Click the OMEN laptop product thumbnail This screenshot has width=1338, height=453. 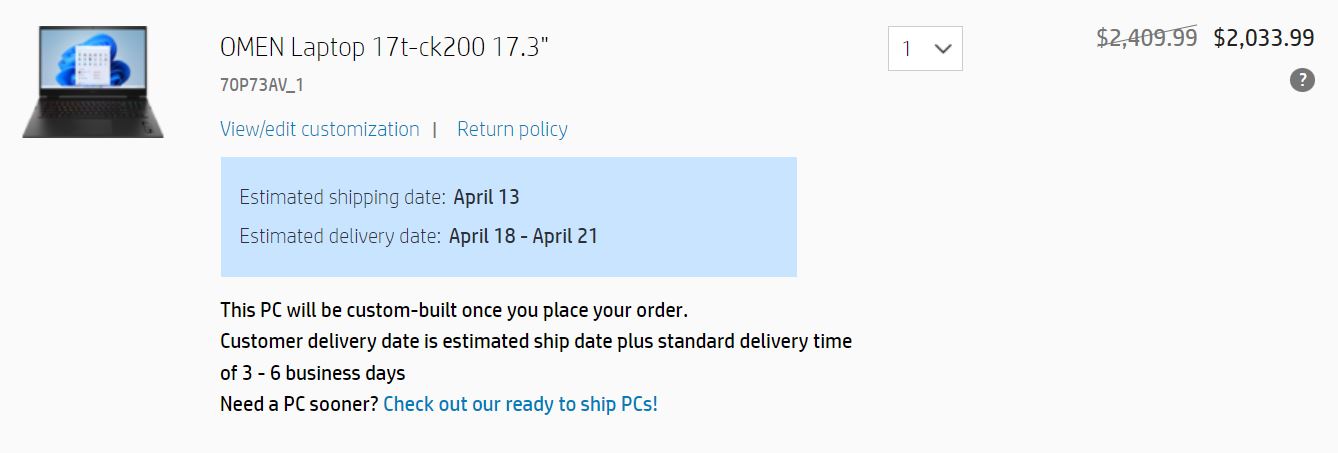[x=92, y=82]
